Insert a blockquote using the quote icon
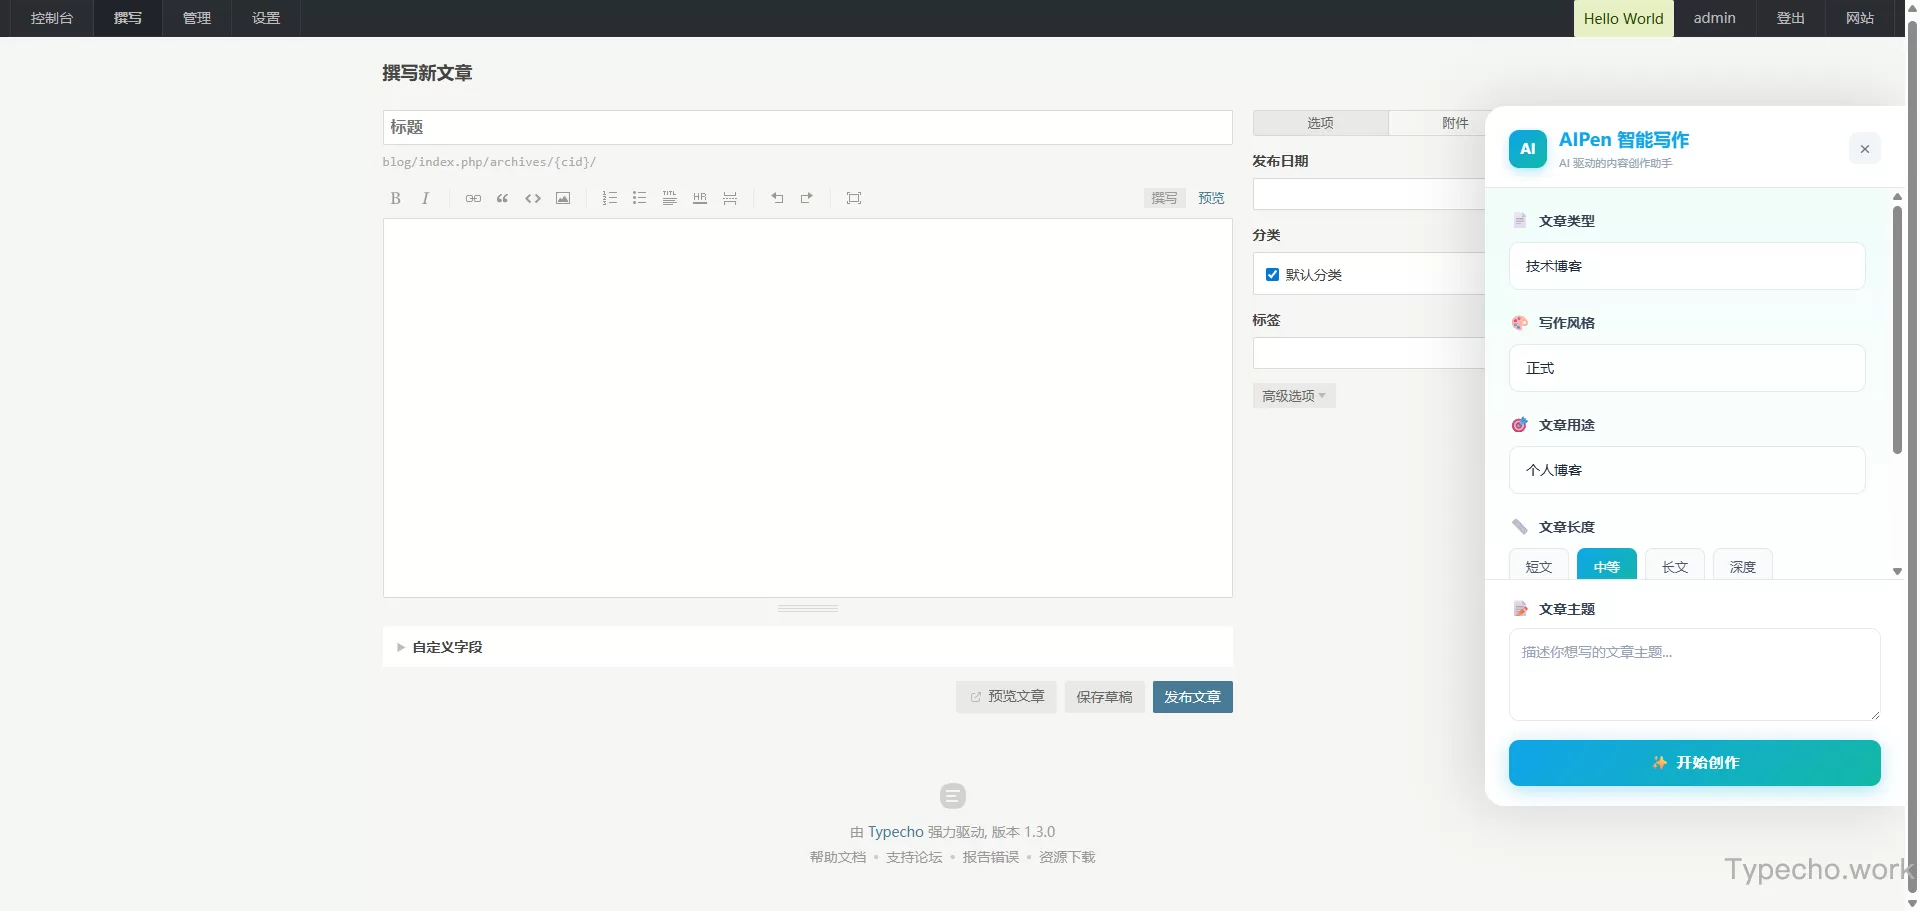 pos(503,198)
